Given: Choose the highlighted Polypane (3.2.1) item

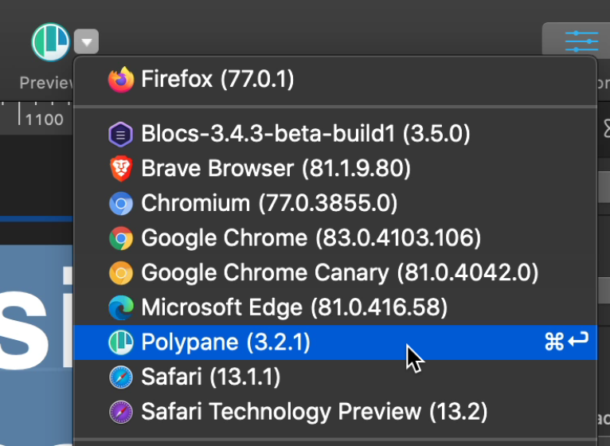Looking at the screenshot, I should 335,342.
